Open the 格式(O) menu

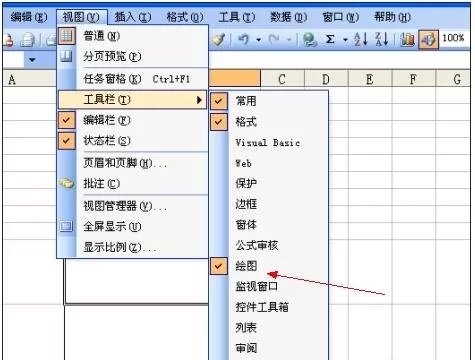click(x=185, y=17)
